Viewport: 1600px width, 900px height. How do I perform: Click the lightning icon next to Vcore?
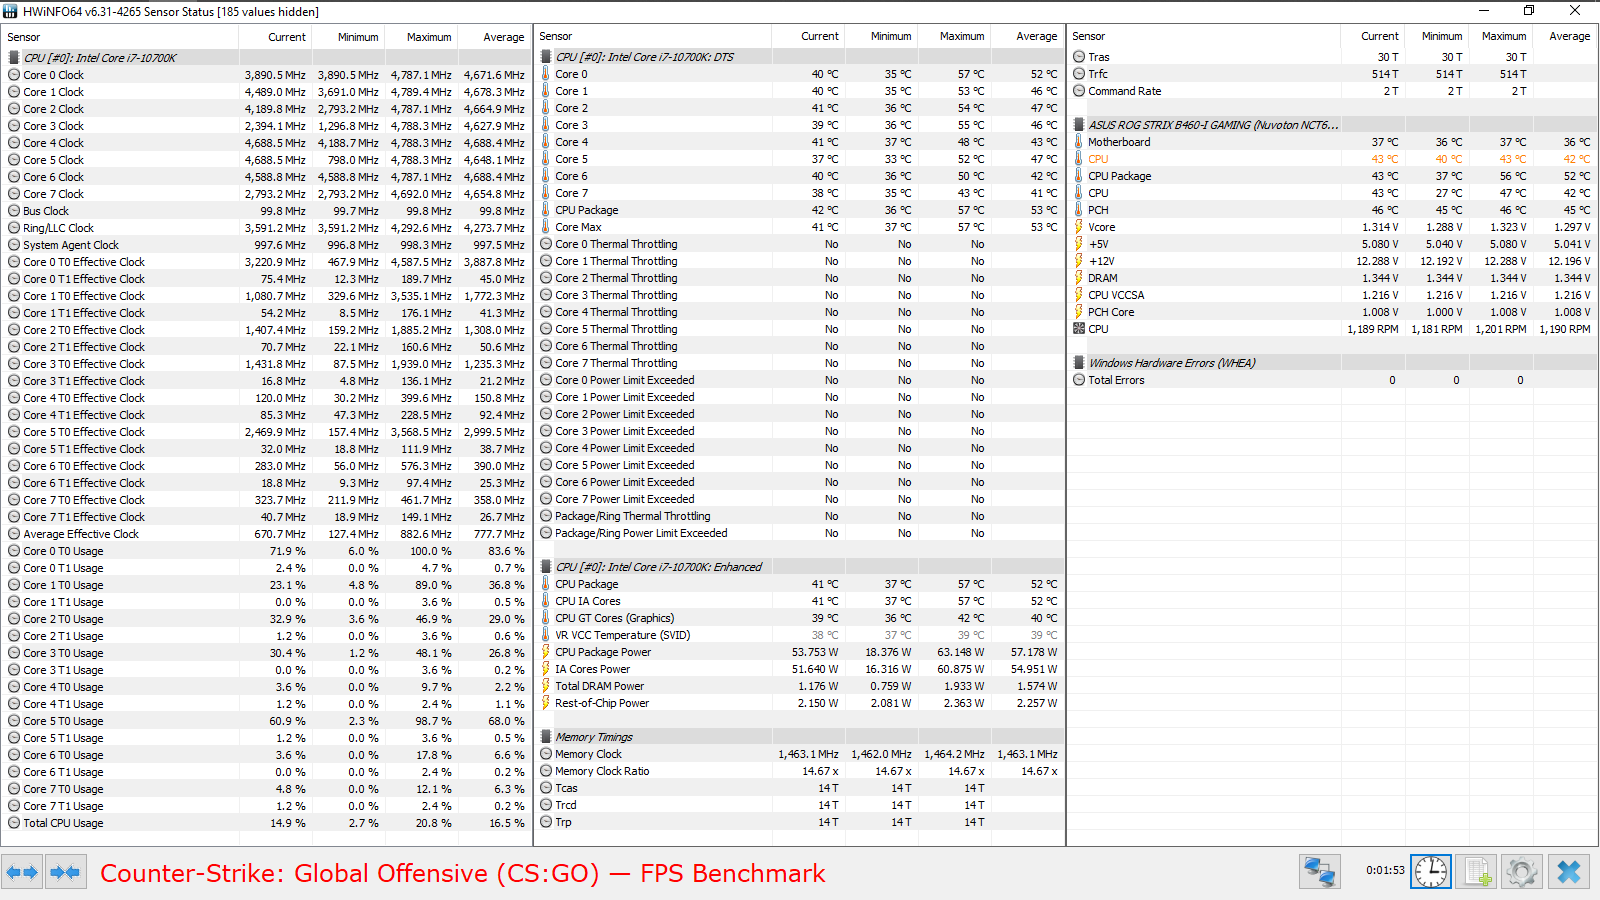coord(1079,227)
